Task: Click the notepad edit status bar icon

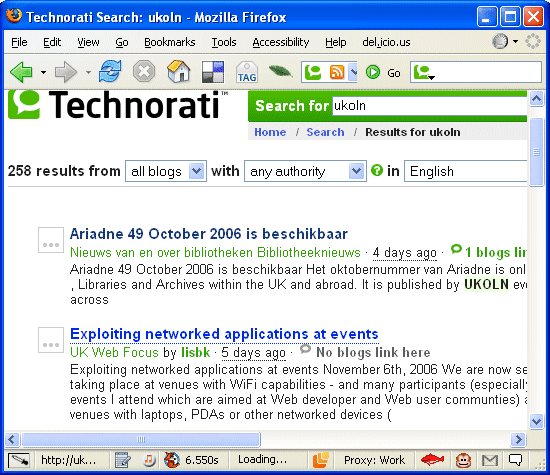Action: [122, 460]
